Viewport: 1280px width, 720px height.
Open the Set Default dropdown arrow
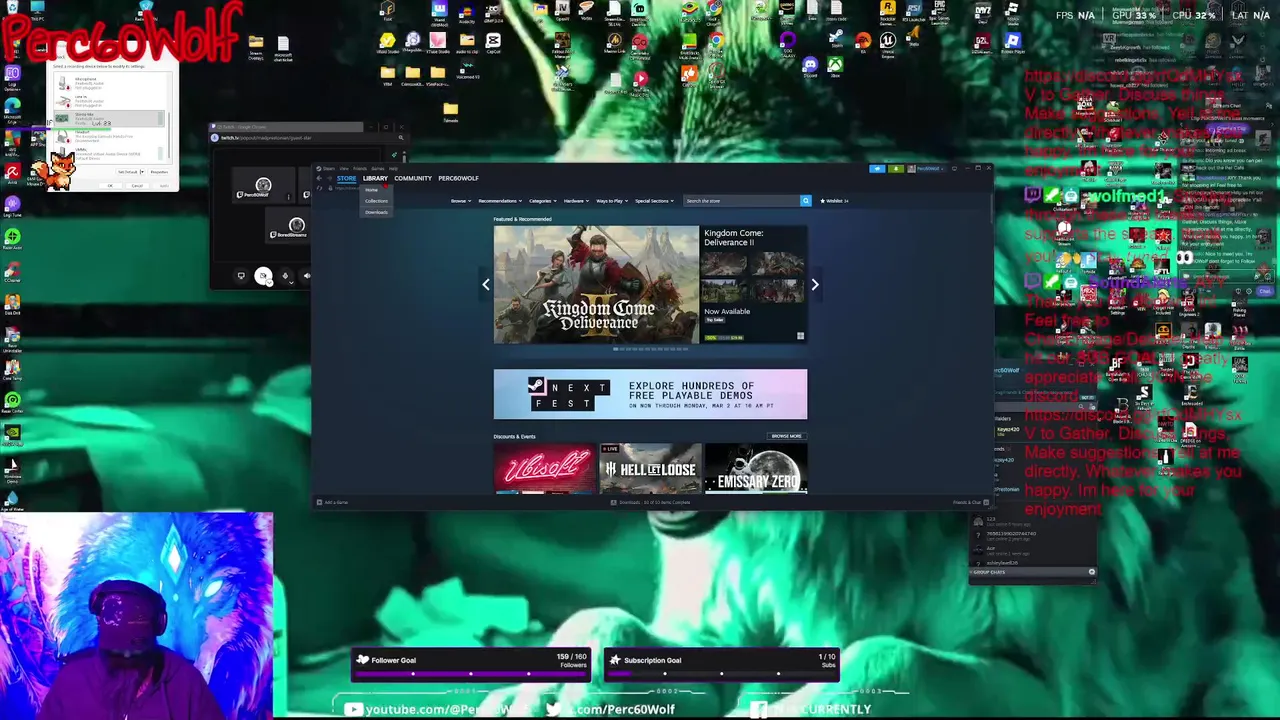(x=142, y=172)
